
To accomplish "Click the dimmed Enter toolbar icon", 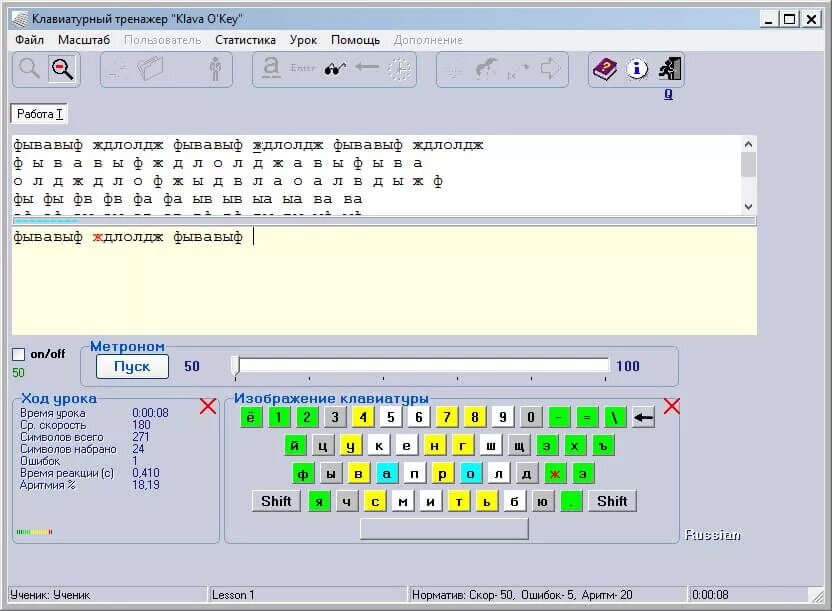I will (x=303, y=68).
